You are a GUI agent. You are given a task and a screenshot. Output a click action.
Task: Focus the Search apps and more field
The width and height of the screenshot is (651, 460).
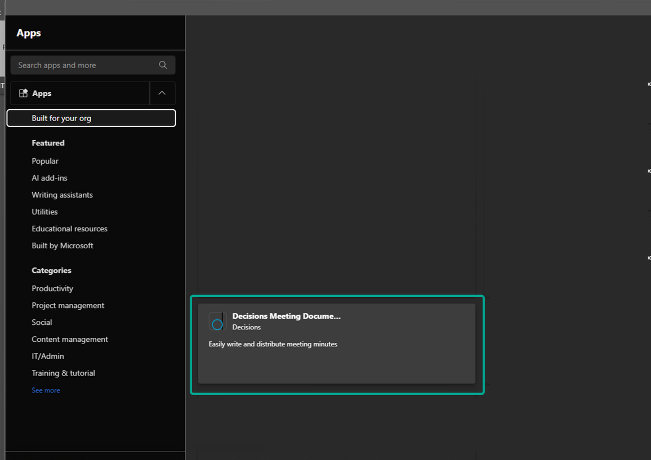tap(85, 65)
